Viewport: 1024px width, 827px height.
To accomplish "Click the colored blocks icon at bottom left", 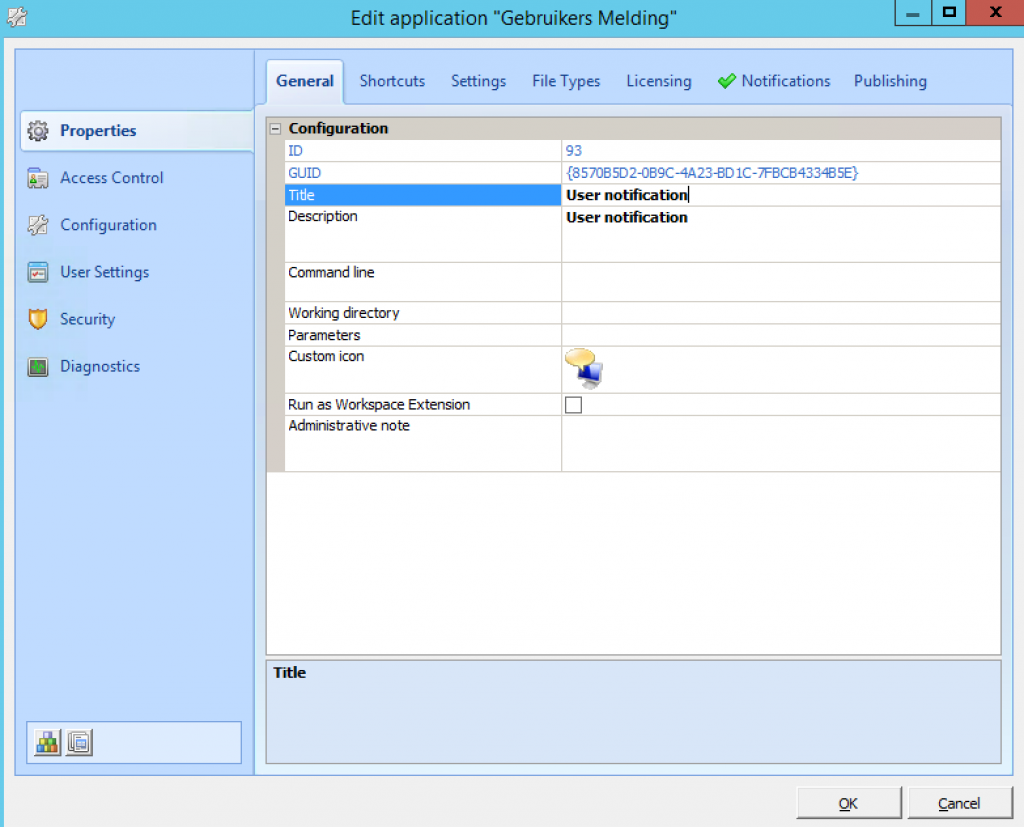I will coord(45,742).
